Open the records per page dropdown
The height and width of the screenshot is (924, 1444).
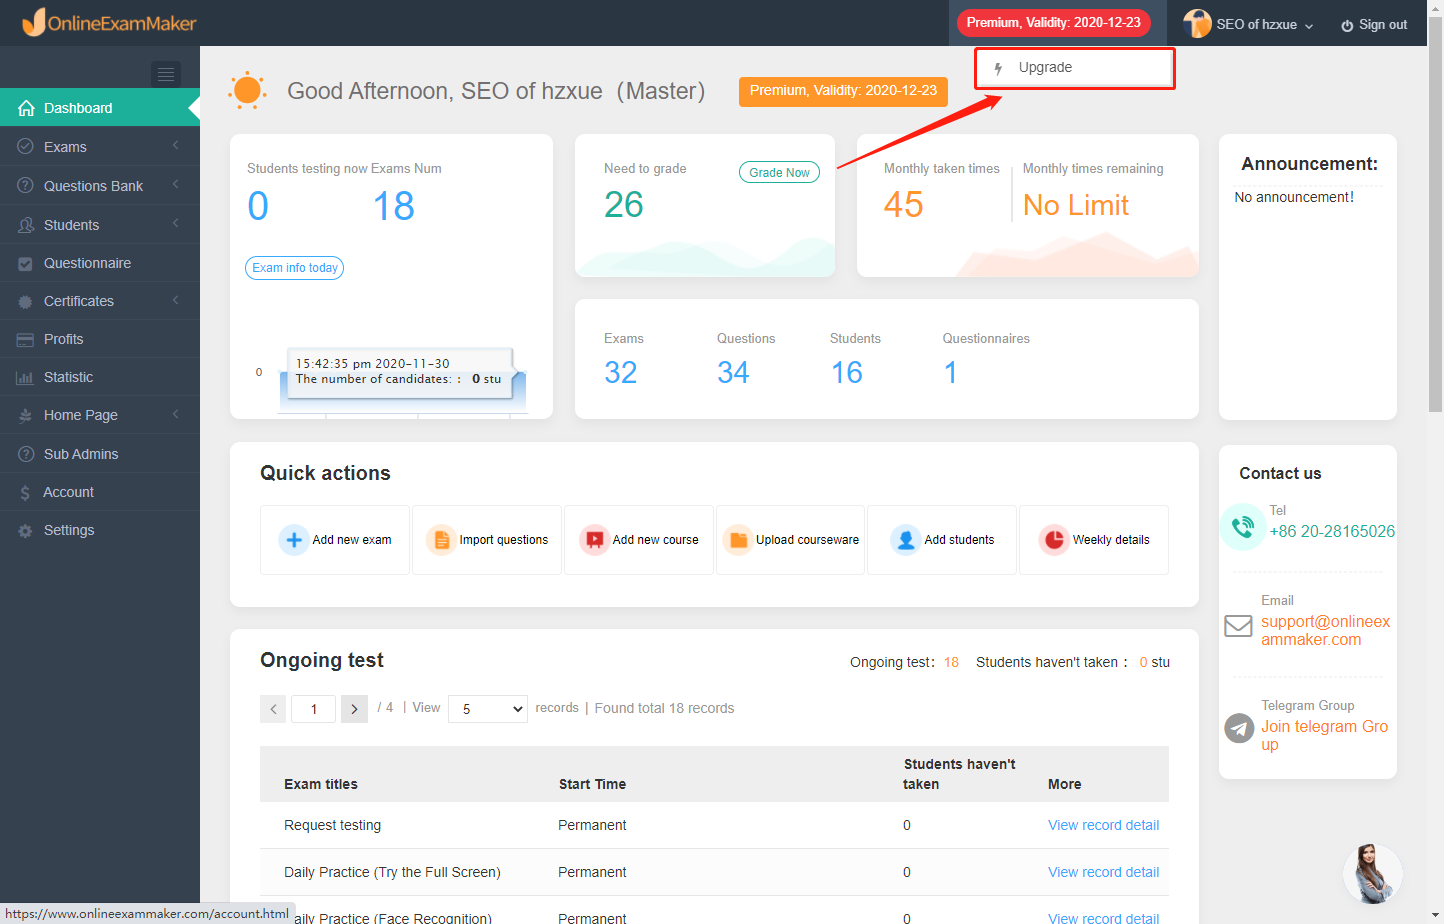(x=488, y=709)
